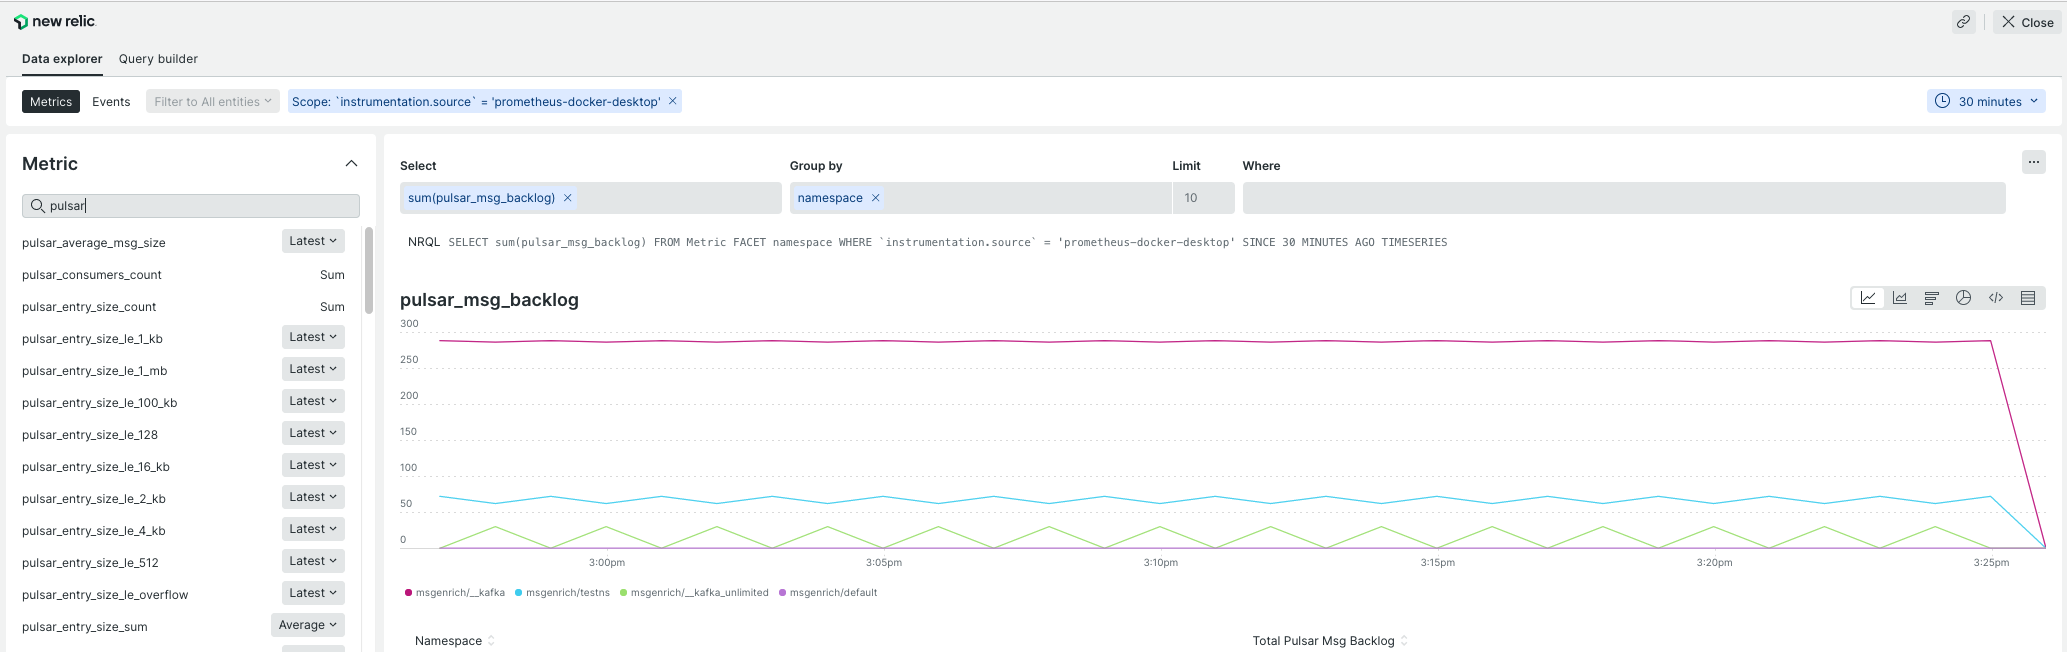
Task: Open the three-dots options menu
Action: pos(2034,162)
